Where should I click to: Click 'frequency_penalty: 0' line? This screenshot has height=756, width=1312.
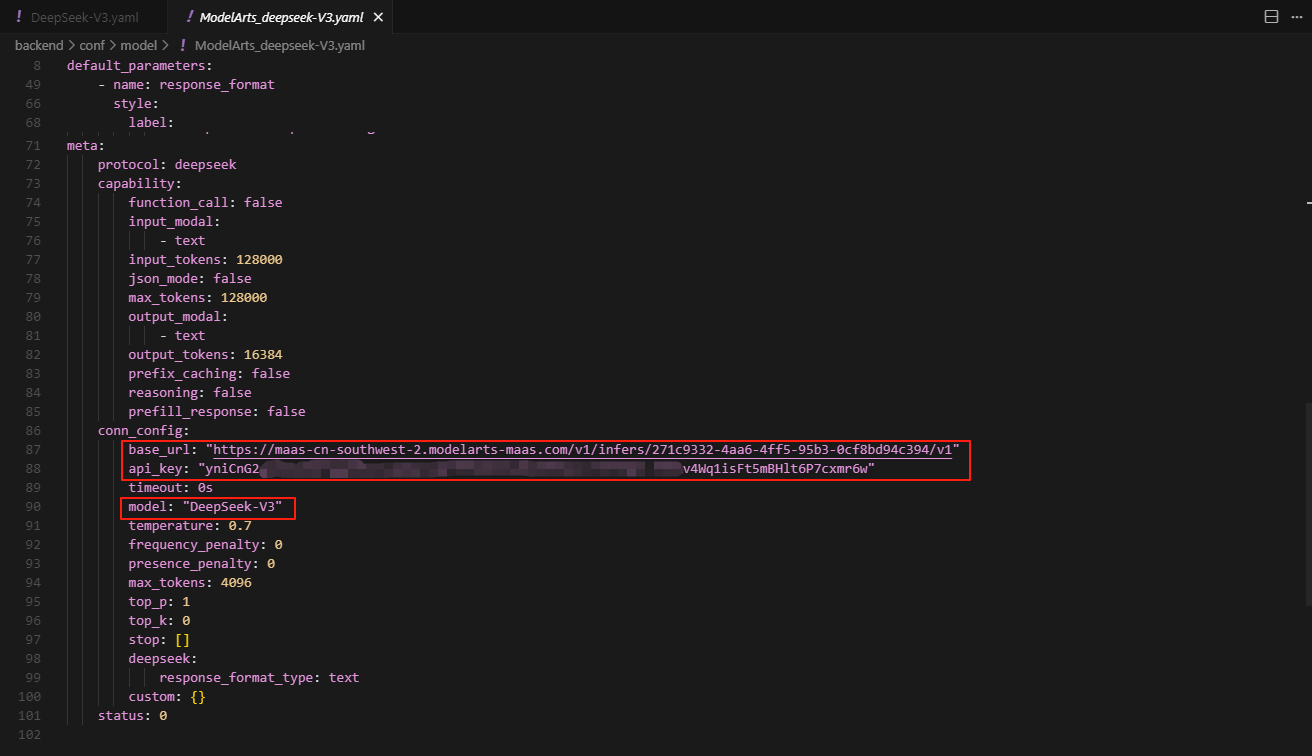tap(205, 544)
